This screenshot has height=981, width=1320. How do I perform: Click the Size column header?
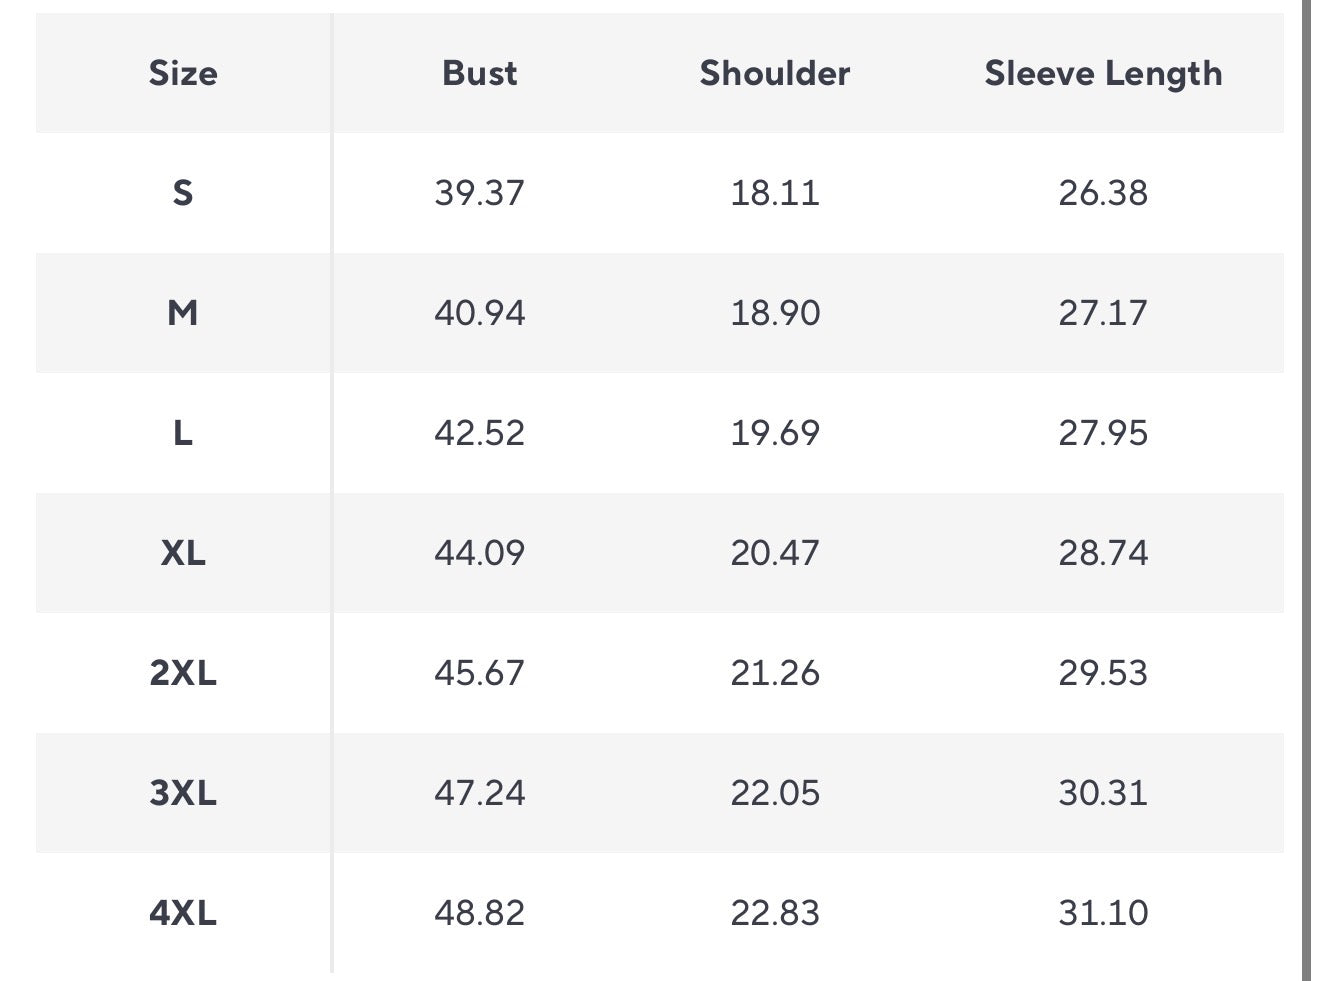tap(183, 73)
